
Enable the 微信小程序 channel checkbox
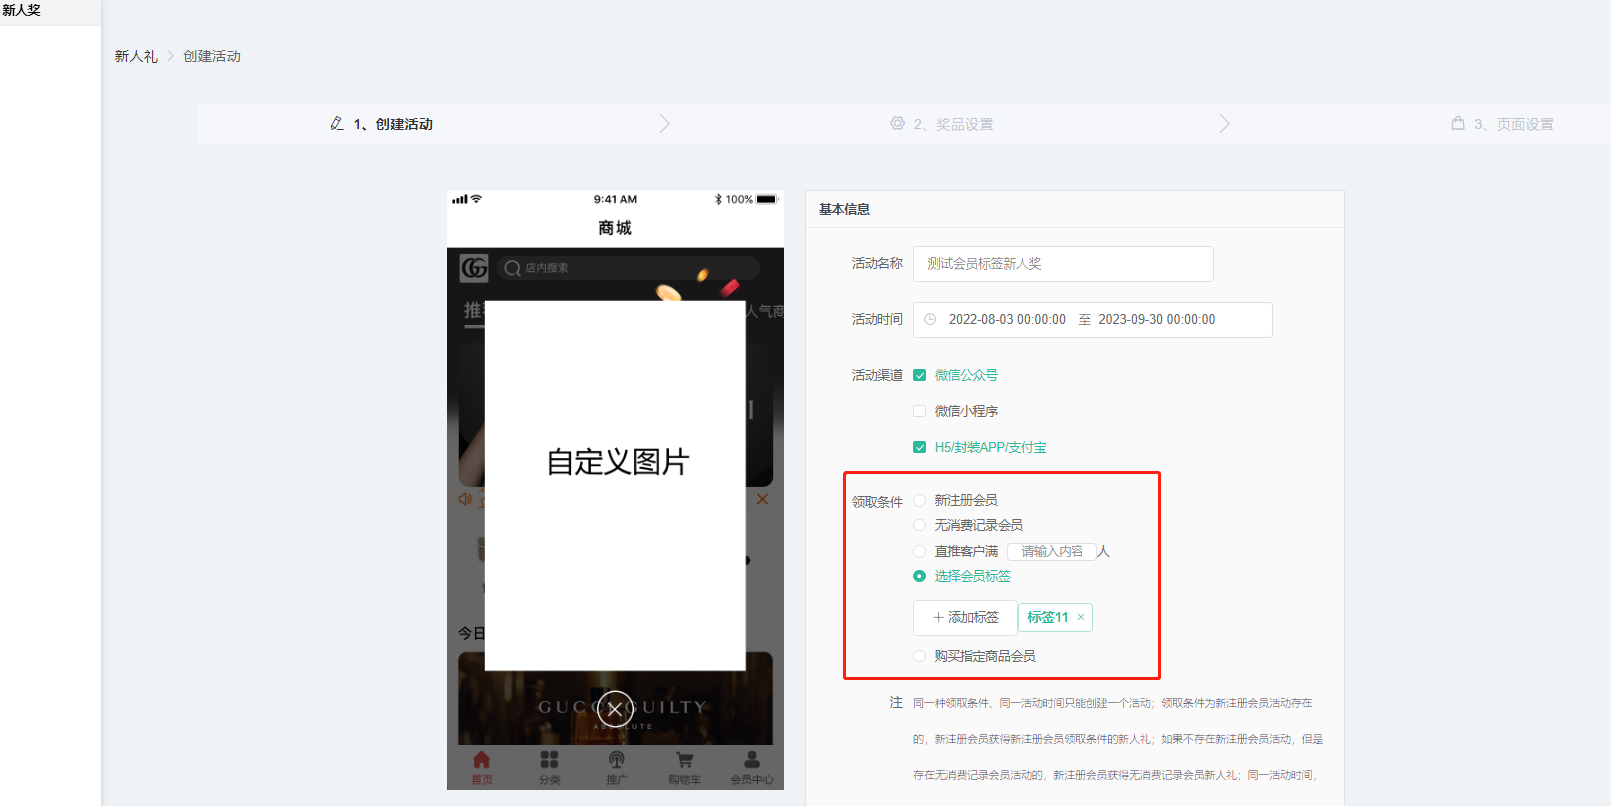[919, 411]
